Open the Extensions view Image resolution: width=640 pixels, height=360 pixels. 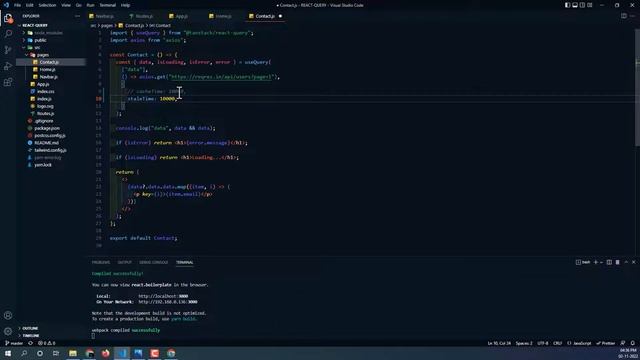[x=8, y=82]
